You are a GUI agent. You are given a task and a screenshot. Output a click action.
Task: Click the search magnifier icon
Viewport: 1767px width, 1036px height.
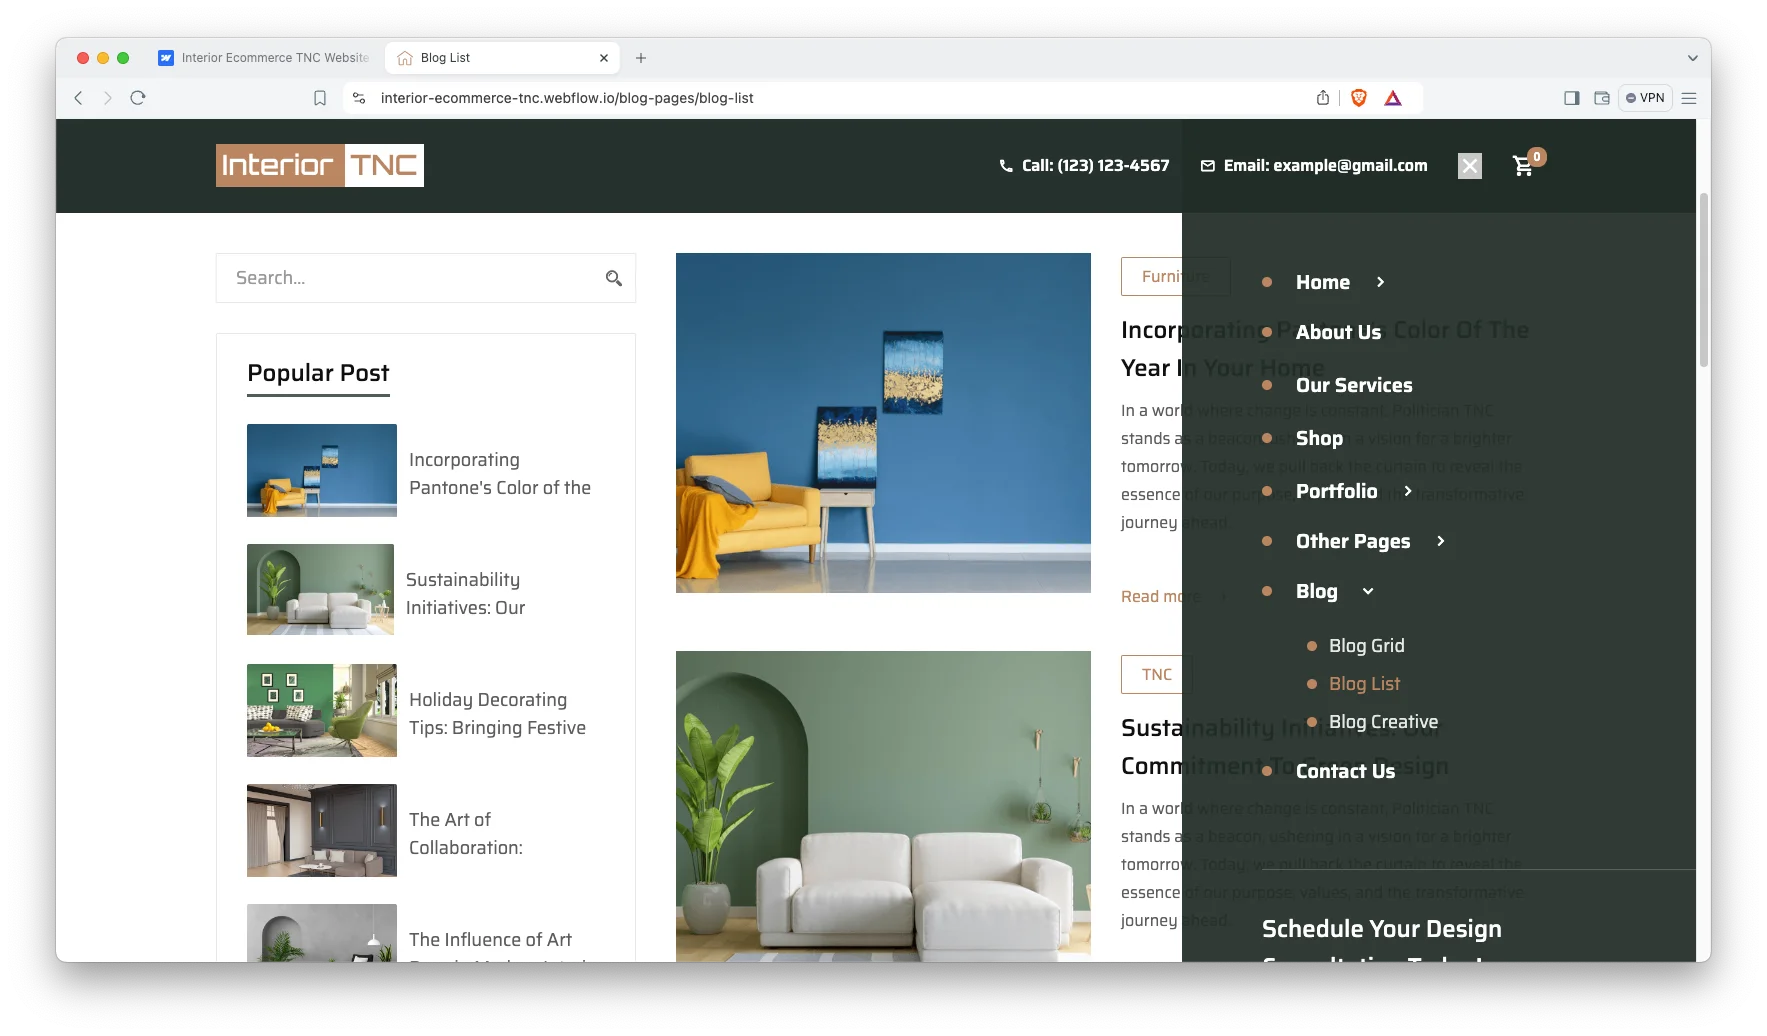click(614, 278)
